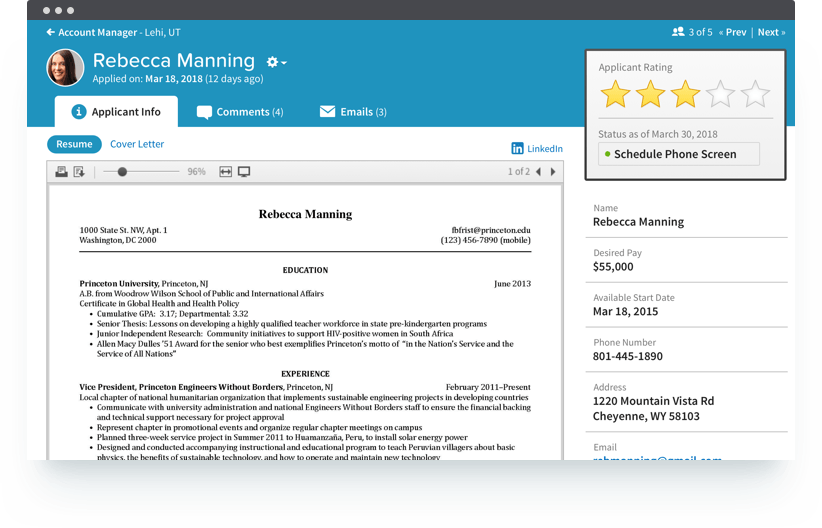Open the LinkedIn profile link
Viewport: 822px width, 528px height.
coord(537,148)
